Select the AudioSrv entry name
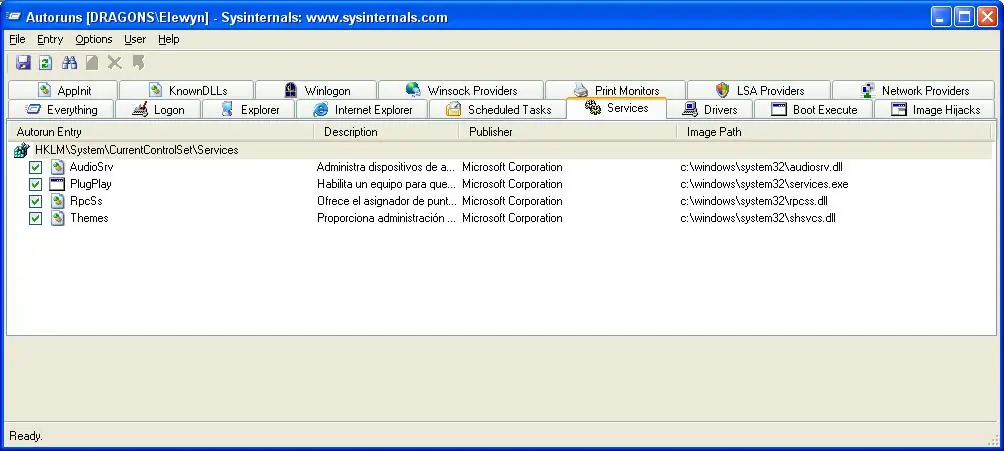The height and width of the screenshot is (451, 1004). click(92, 167)
